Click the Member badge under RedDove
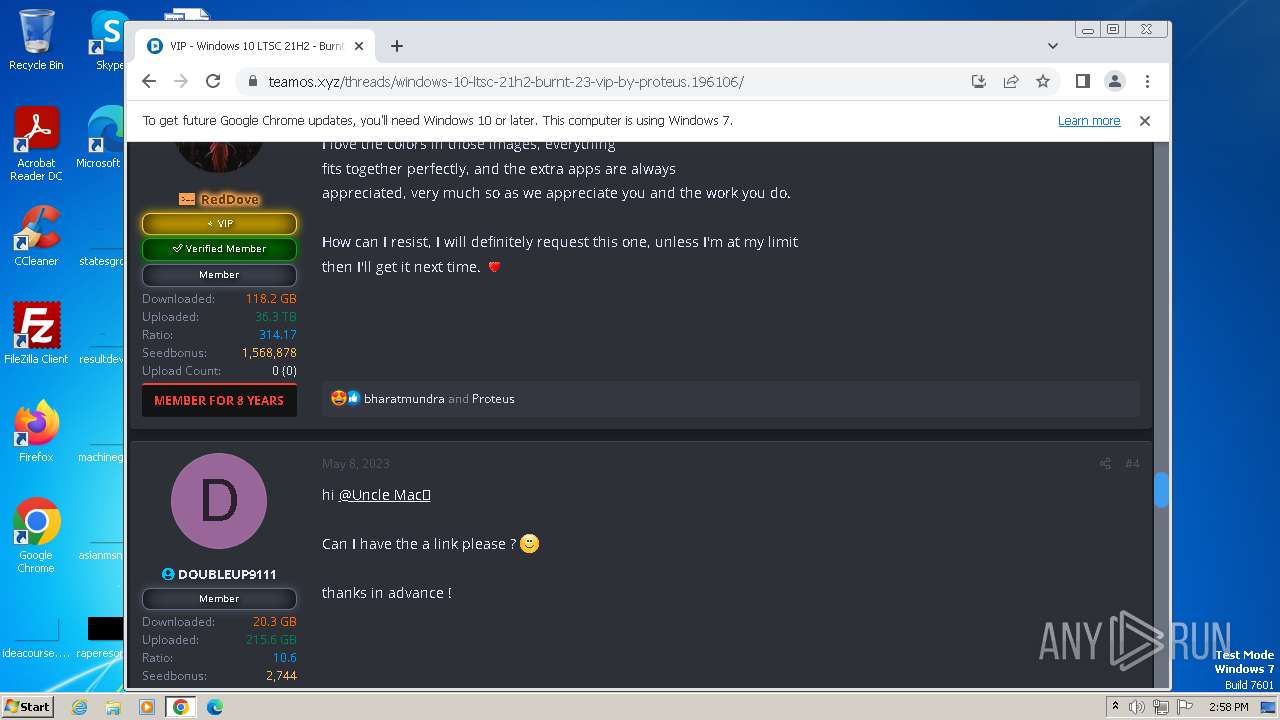Screen dimensions: 1280x720 pyautogui.click(x=219, y=275)
